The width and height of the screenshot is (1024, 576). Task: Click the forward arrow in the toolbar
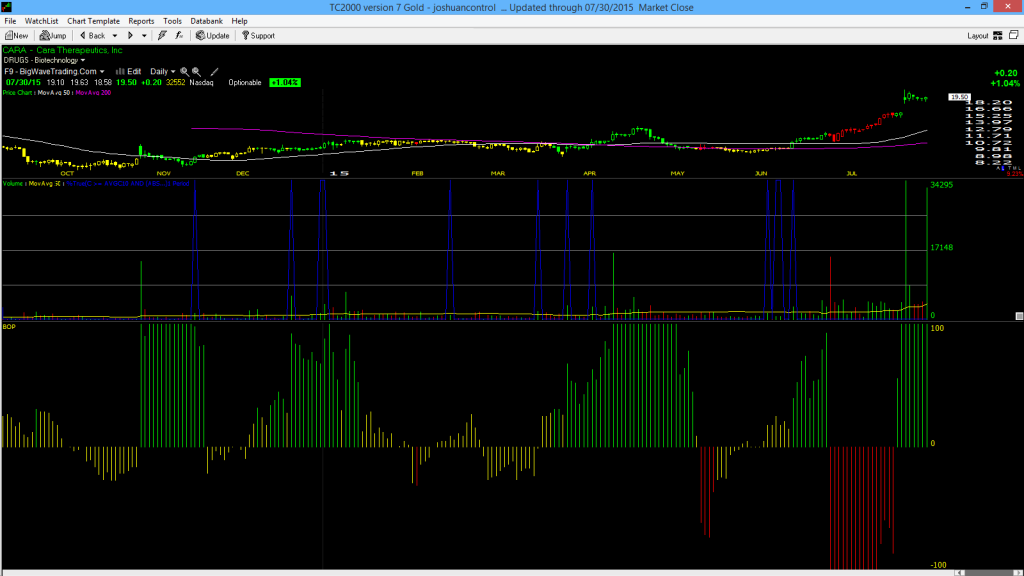tap(130, 36)
